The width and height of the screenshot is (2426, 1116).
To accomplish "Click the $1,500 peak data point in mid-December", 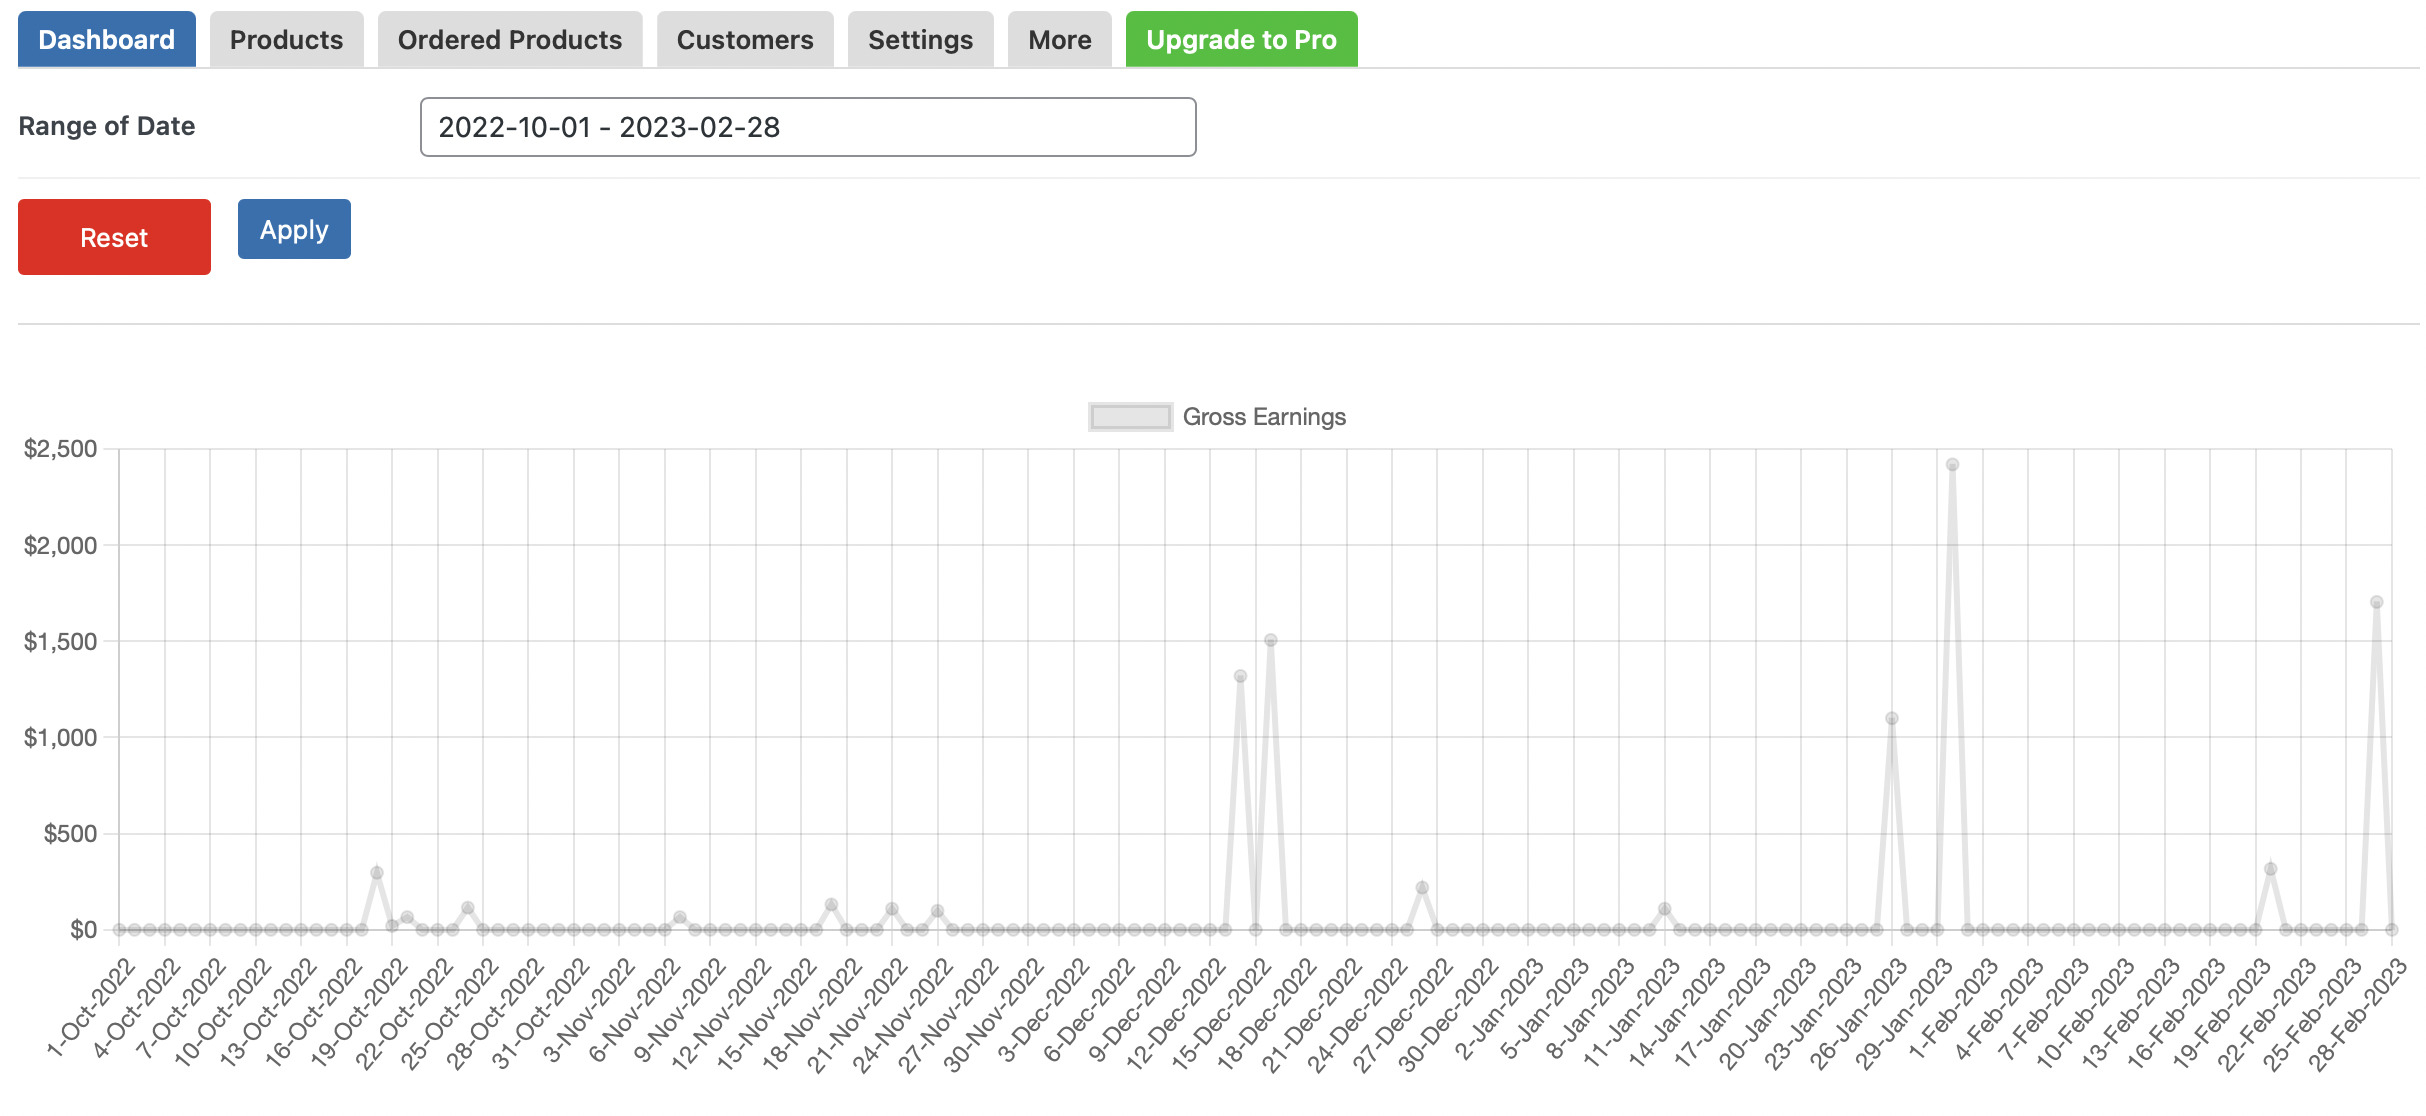I will (x=1270, y=640).
